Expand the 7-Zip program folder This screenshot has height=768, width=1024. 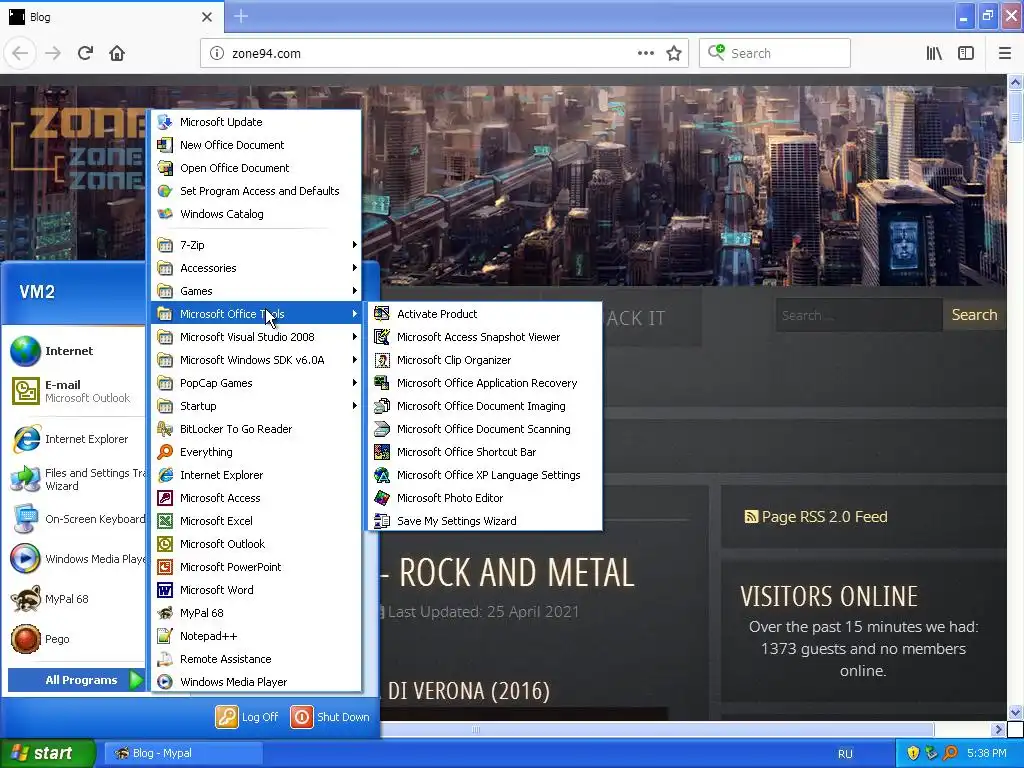click(256, 245)
